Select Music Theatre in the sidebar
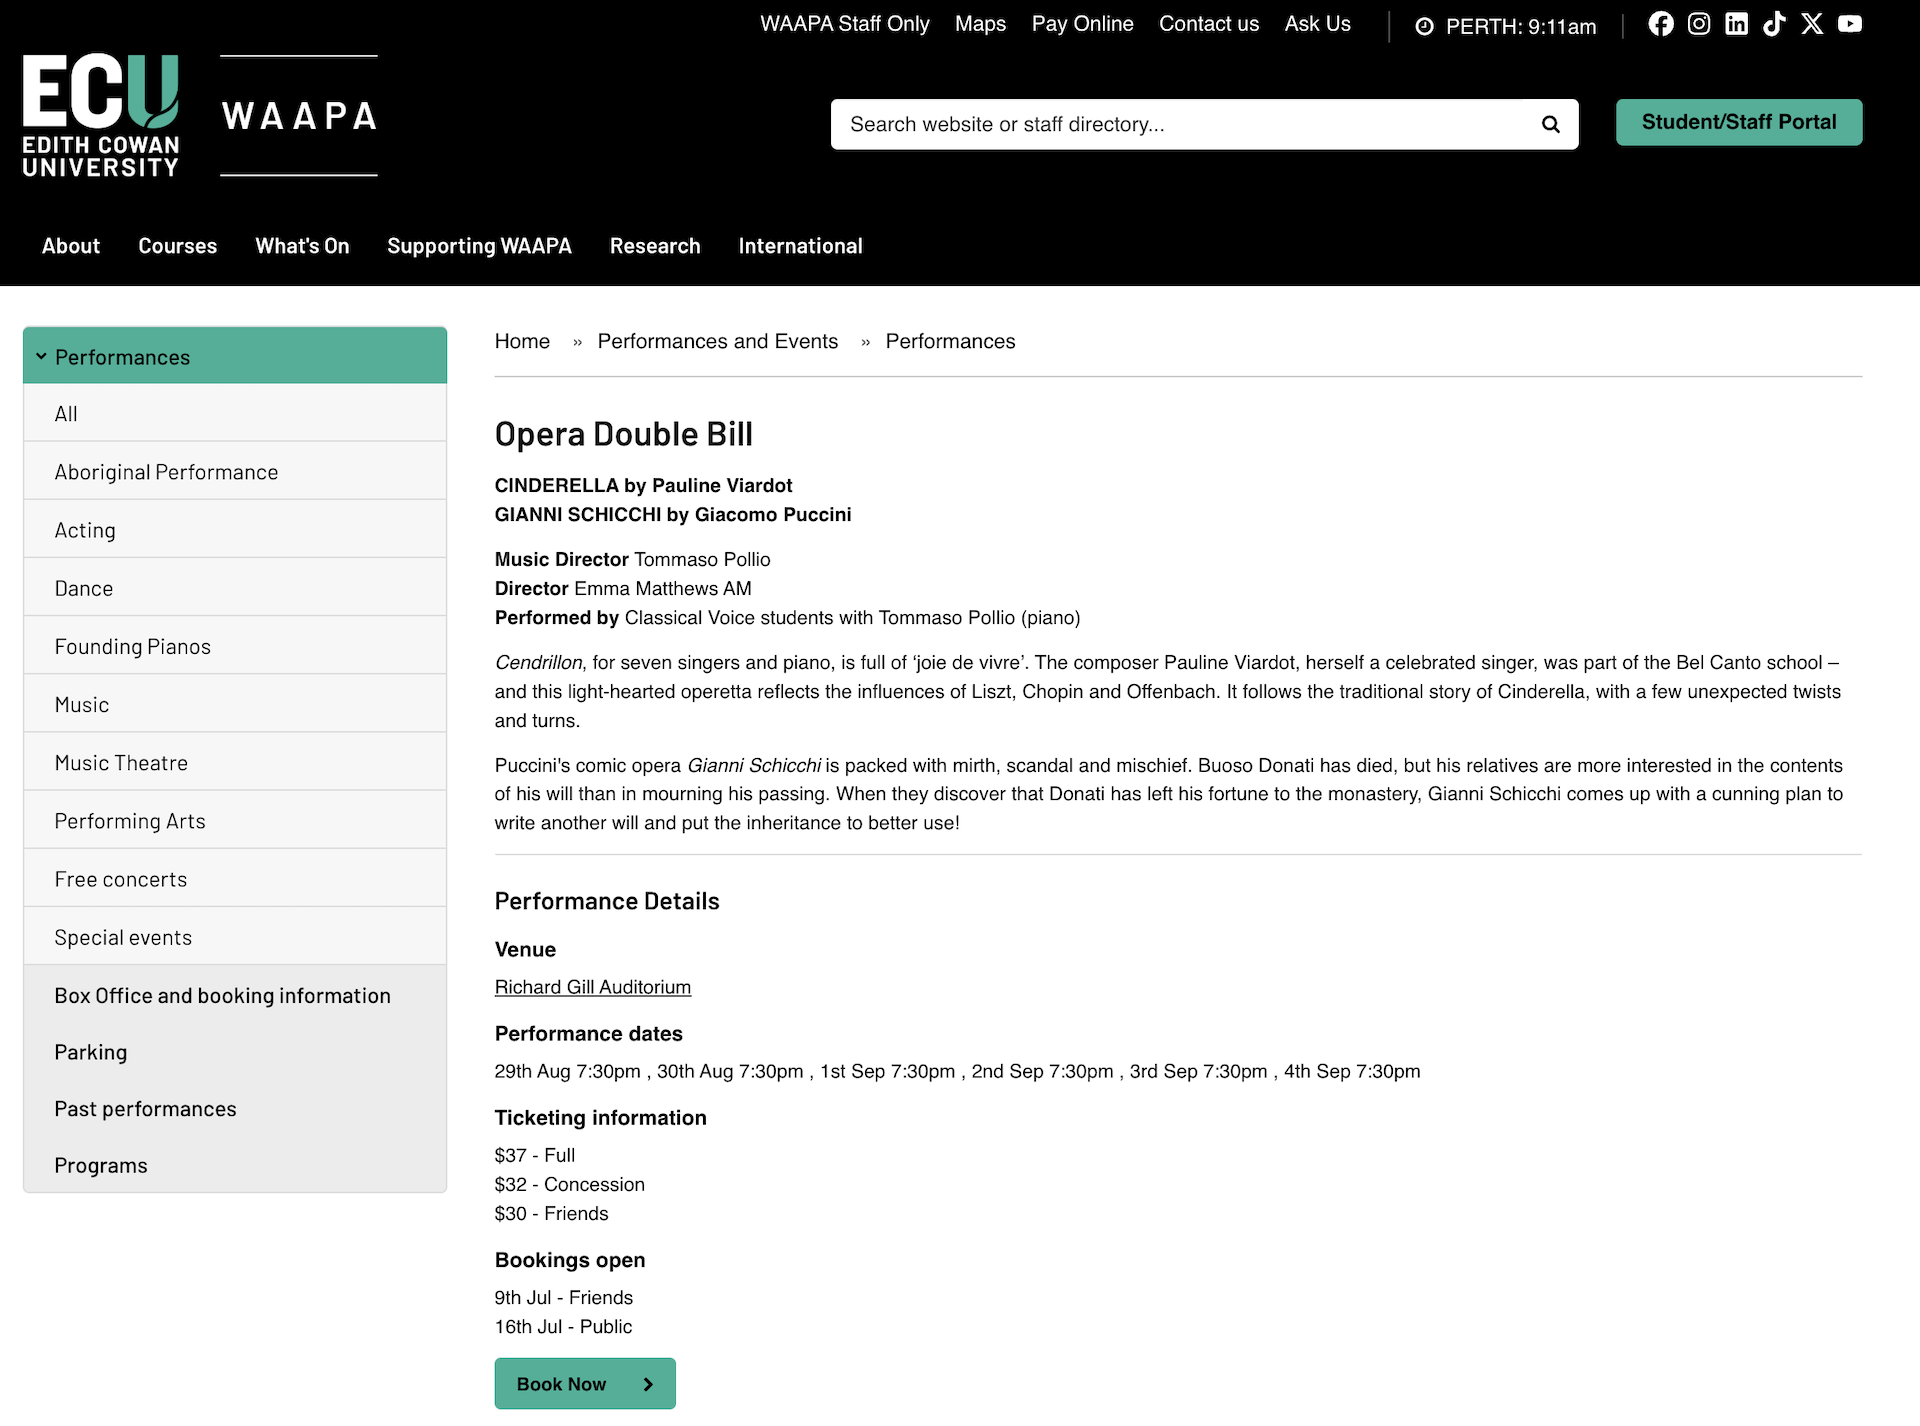Viewport: 1920px width, 1426px height. point(235,763)
